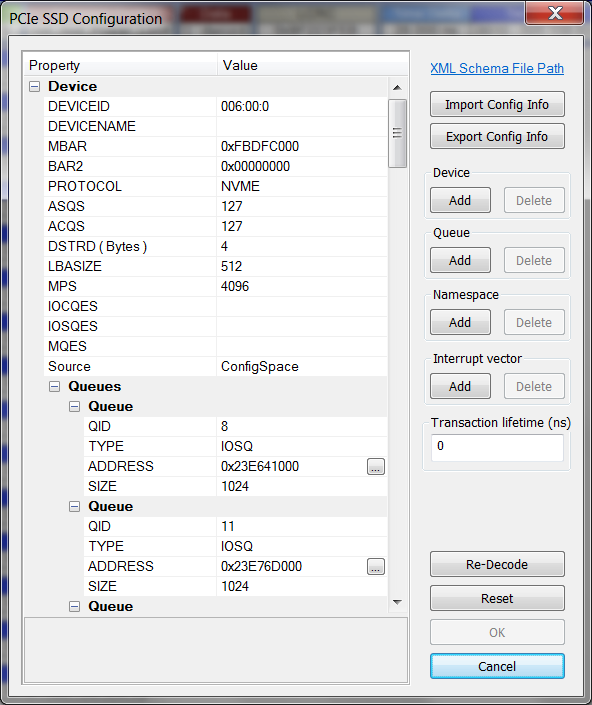Collapse the Queues tree node

coord(54,386)
